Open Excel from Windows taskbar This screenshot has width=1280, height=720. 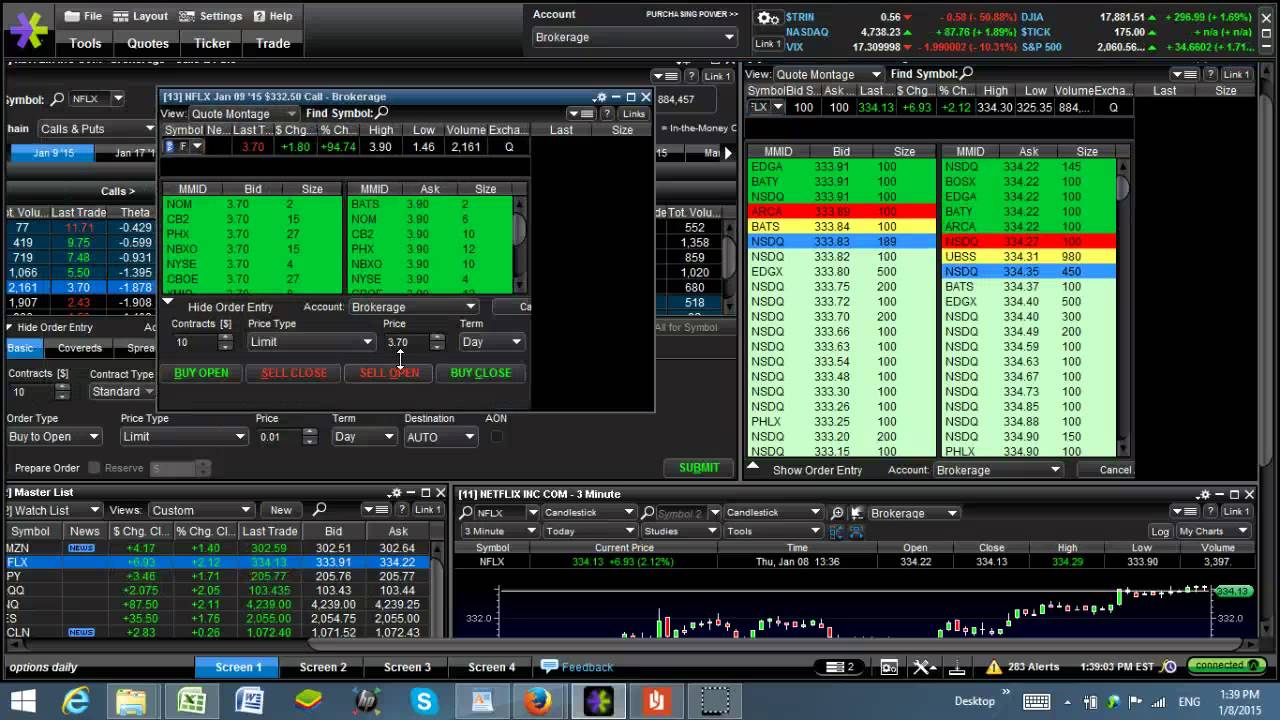tap(191, 701)
